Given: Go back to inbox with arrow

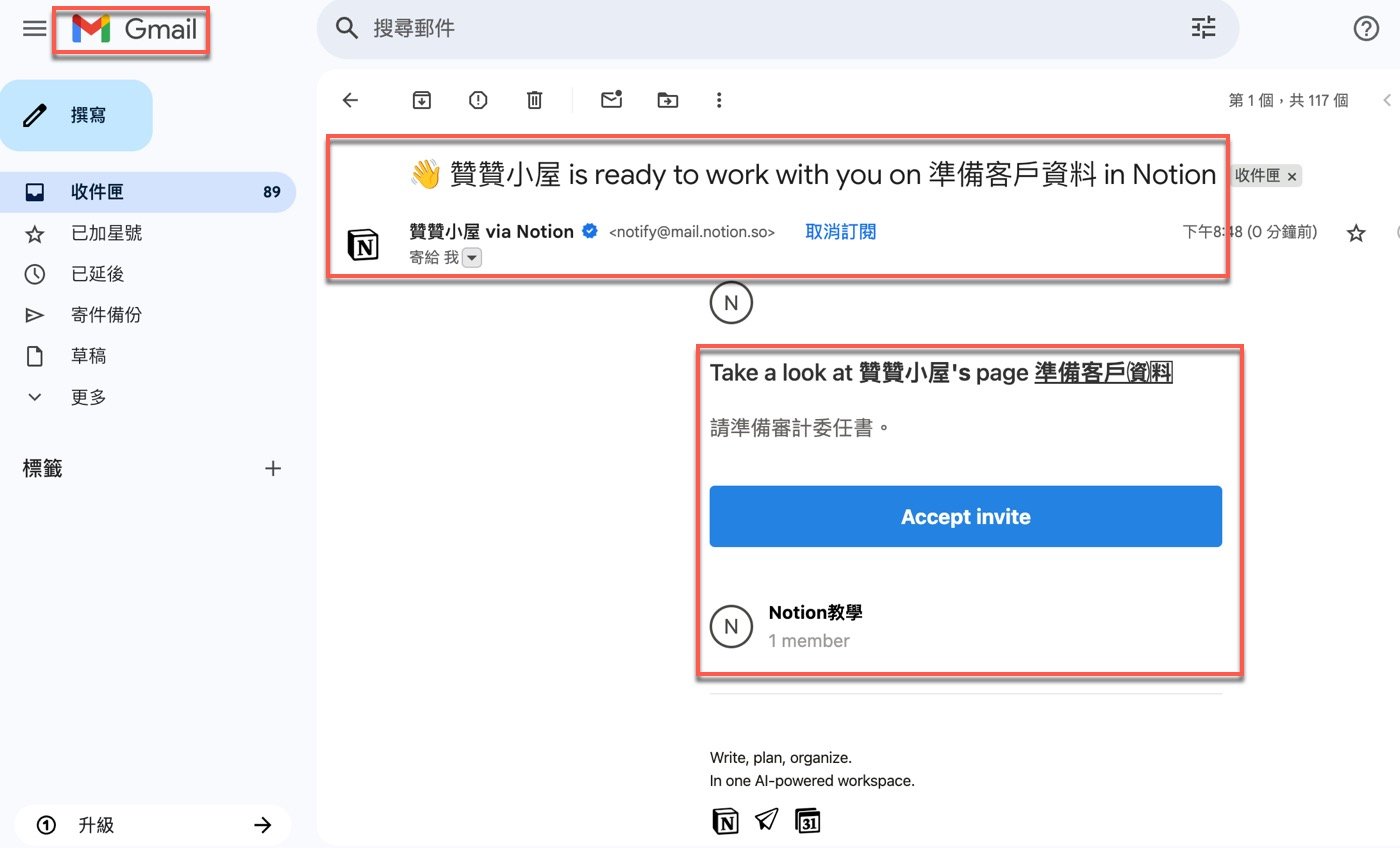Looking at the screenshot, I should tap(350, 100).
